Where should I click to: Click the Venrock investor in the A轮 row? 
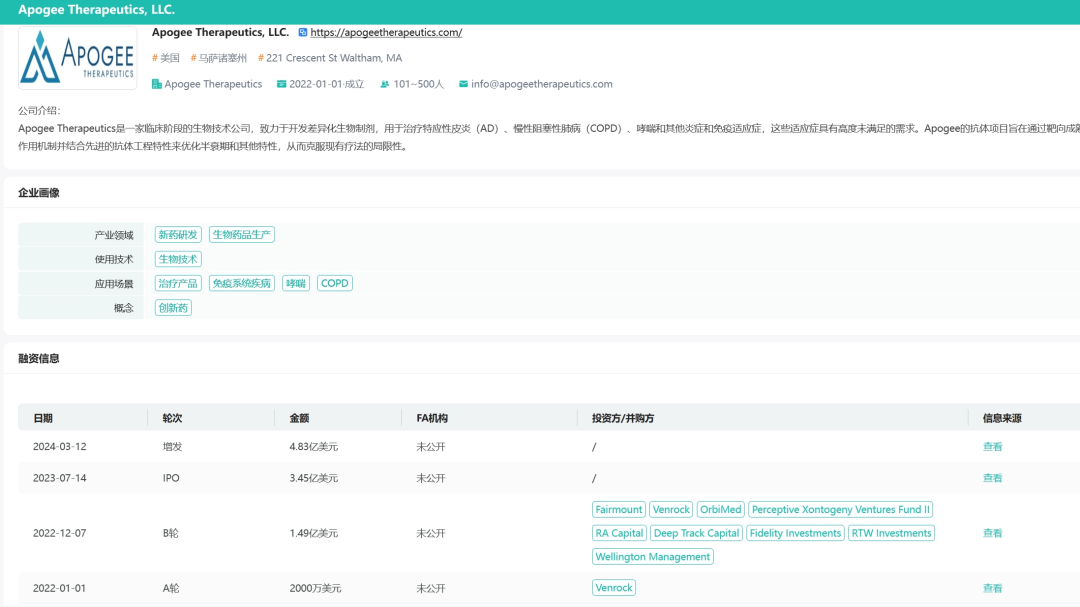pos(614,588)
